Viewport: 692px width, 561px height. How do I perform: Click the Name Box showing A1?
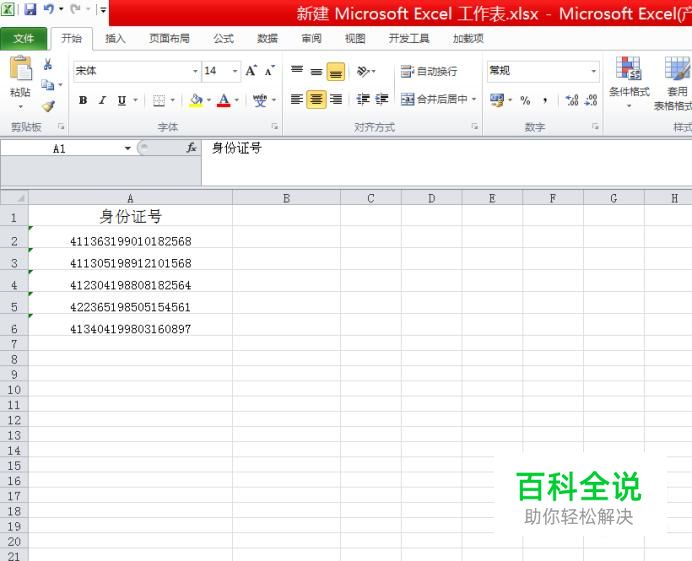pyautogui.click(x=61, y=149)
